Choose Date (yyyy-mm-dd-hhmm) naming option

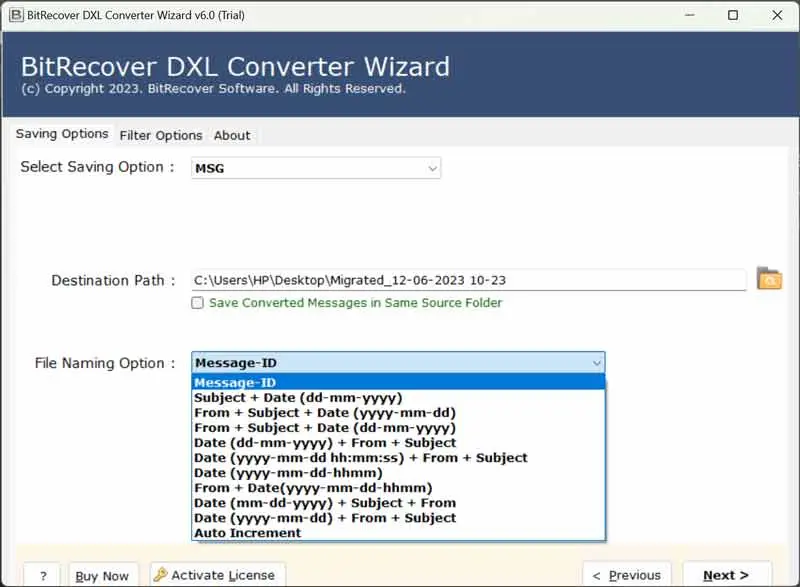click(x=398, y=473)
